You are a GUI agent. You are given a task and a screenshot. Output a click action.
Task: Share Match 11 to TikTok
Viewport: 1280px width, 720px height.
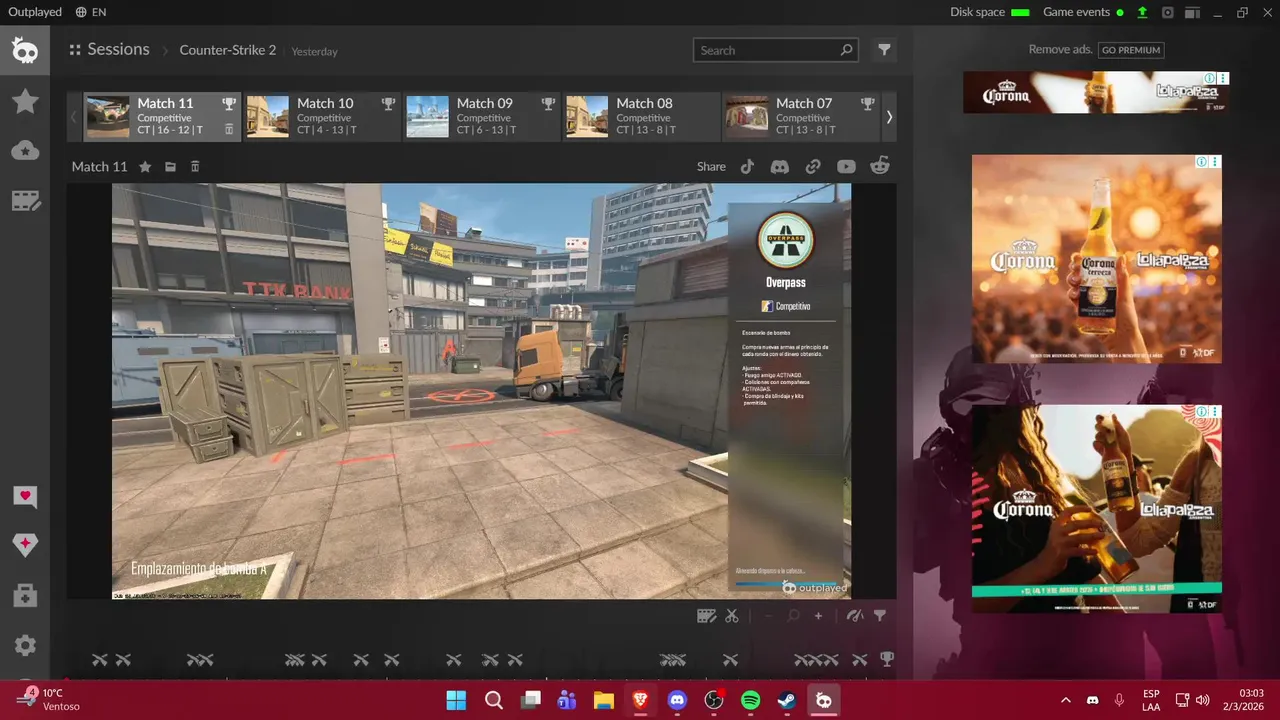click(x=747, y=167)
